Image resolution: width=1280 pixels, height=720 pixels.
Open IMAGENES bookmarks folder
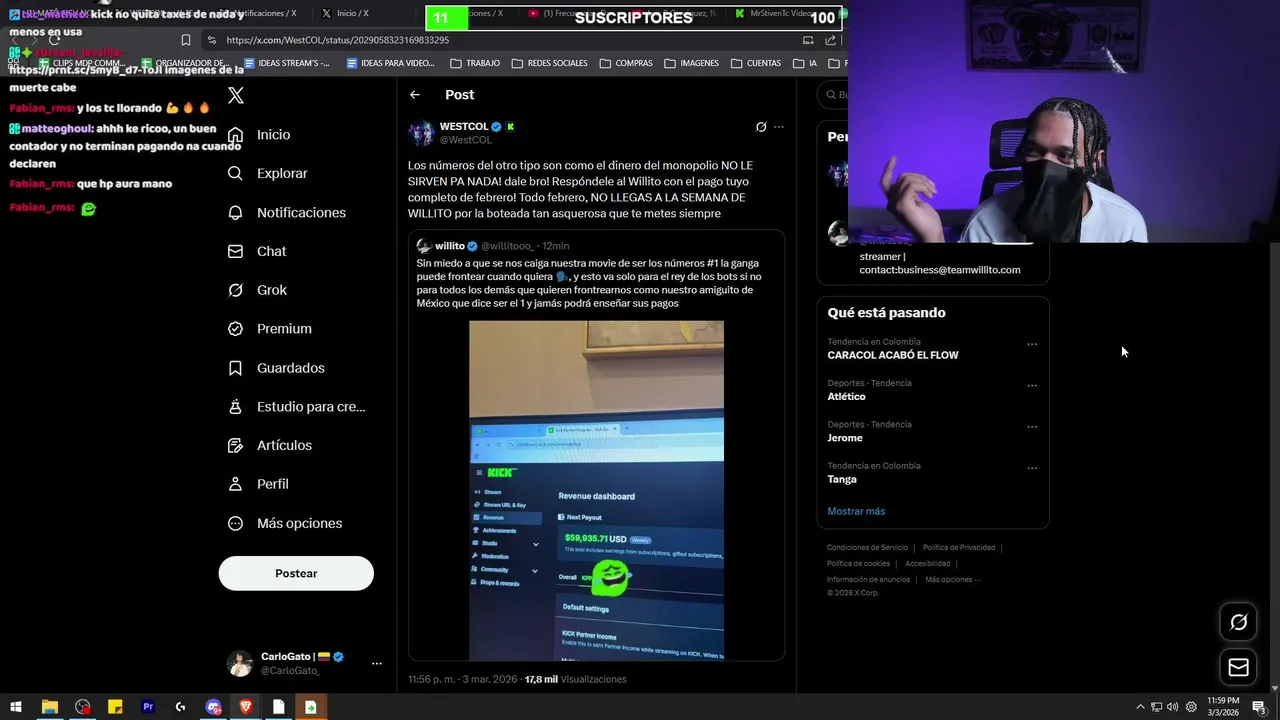691,63
